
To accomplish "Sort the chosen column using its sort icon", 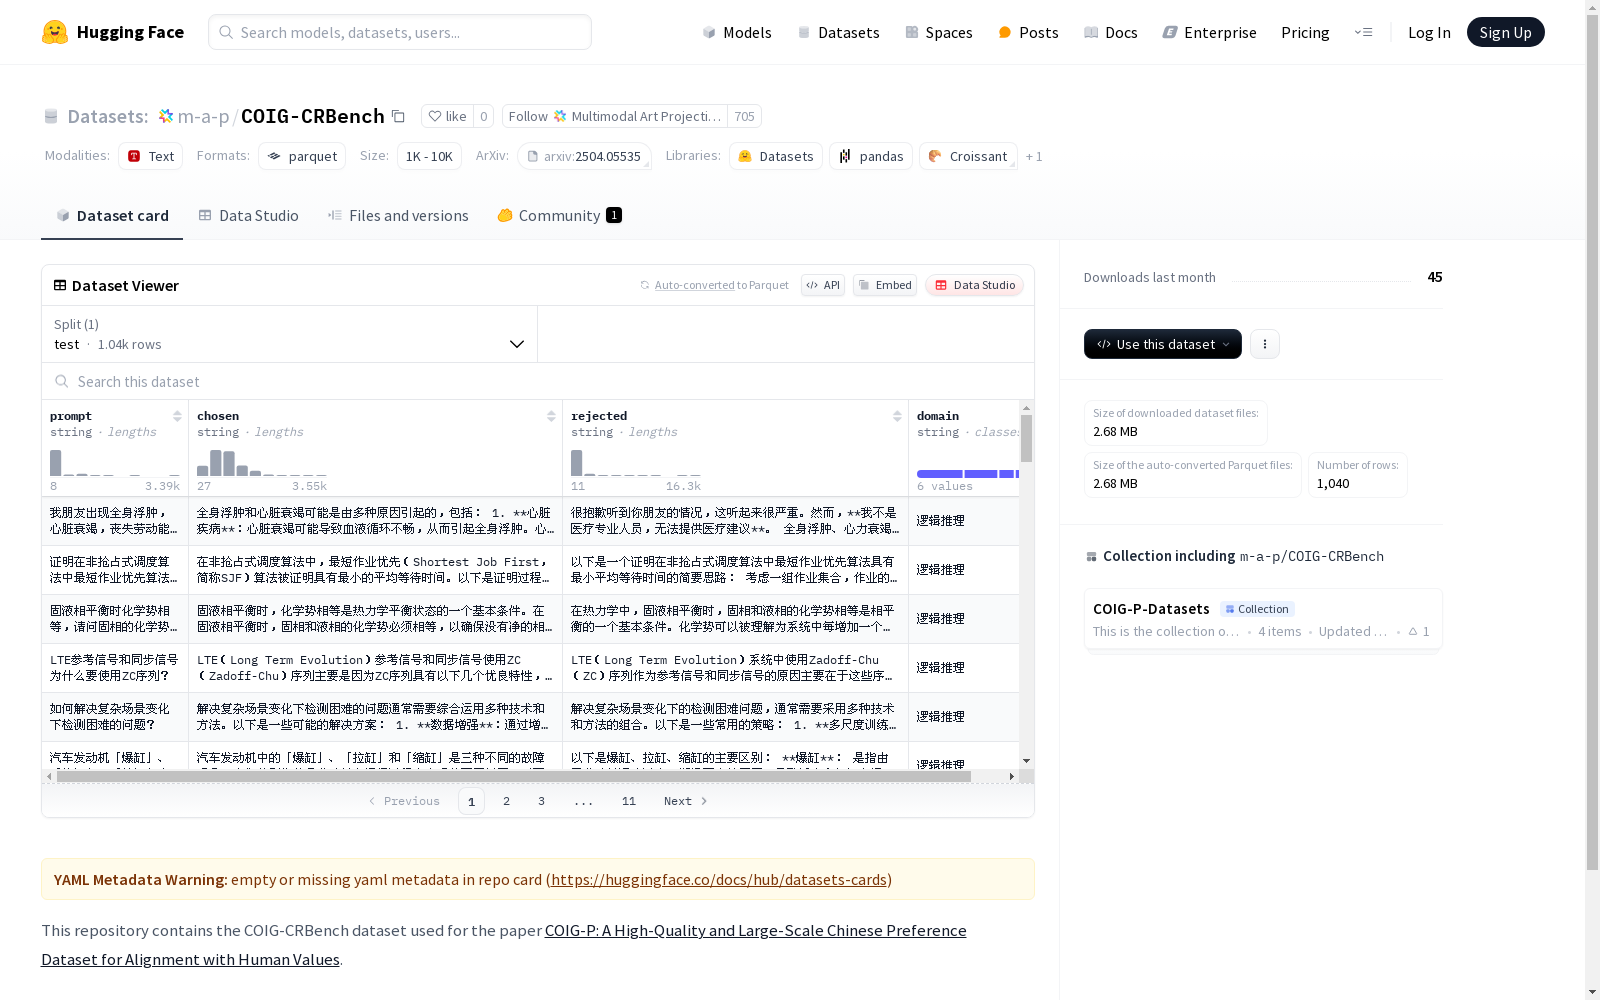I will click(551, 416).
